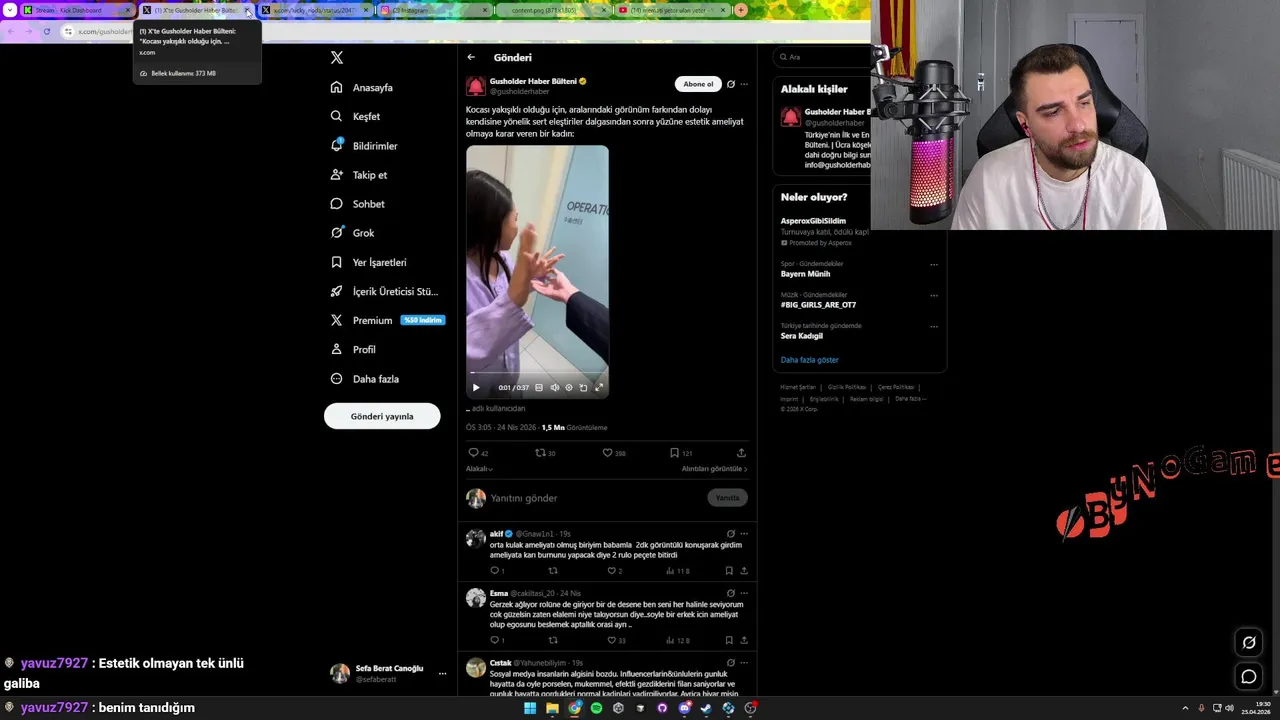Open Takip et in sidebar
Image resolution: width=1280 pixels, height=720 pixels.
click(x=358, y=175)
